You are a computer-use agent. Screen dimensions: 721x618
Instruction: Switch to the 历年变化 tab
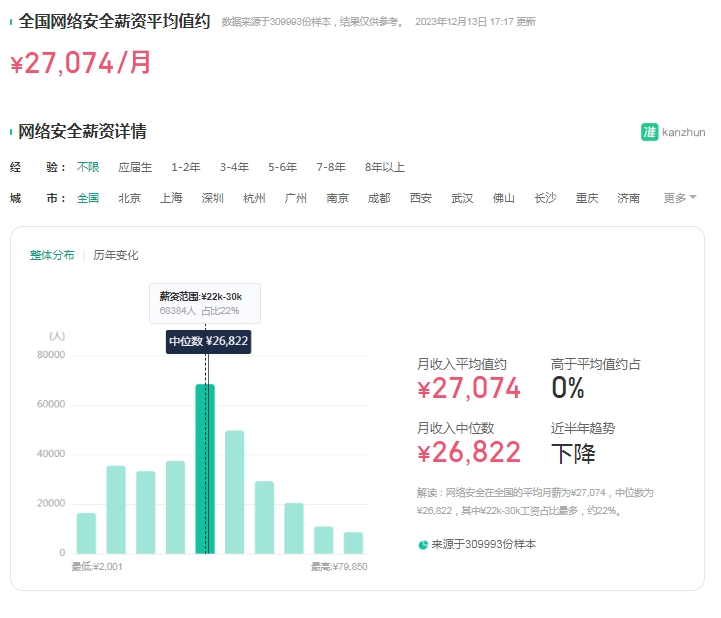tap(116, 255)
